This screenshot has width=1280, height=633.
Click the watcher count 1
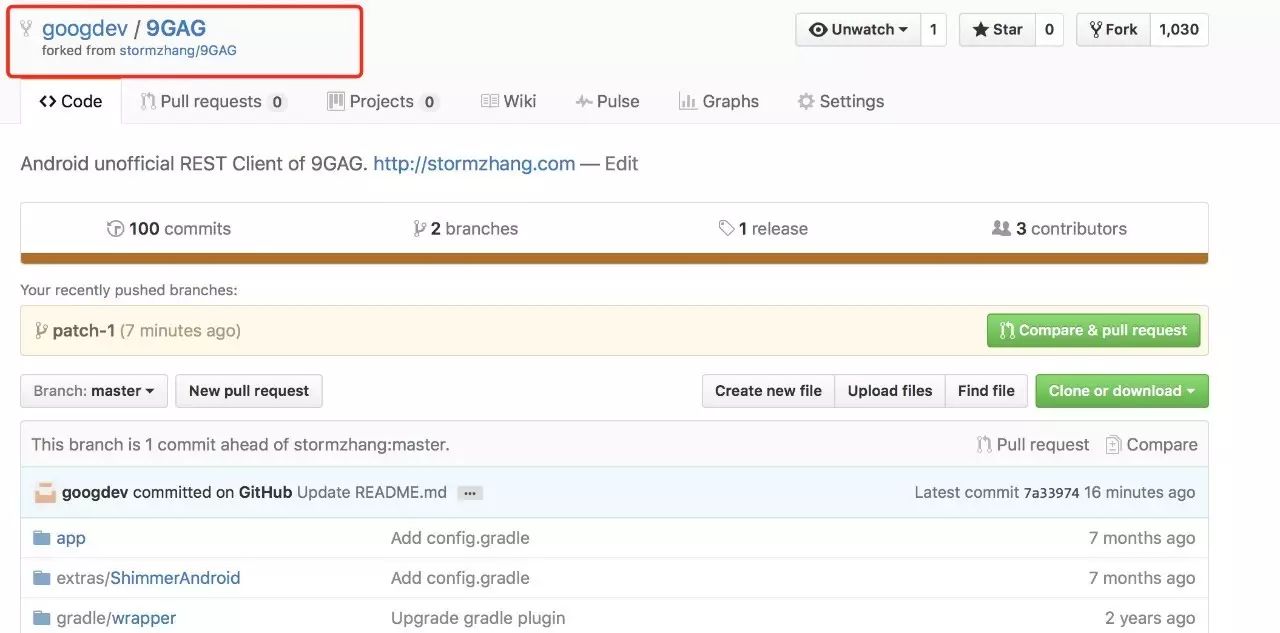click(x=933, y=29)
